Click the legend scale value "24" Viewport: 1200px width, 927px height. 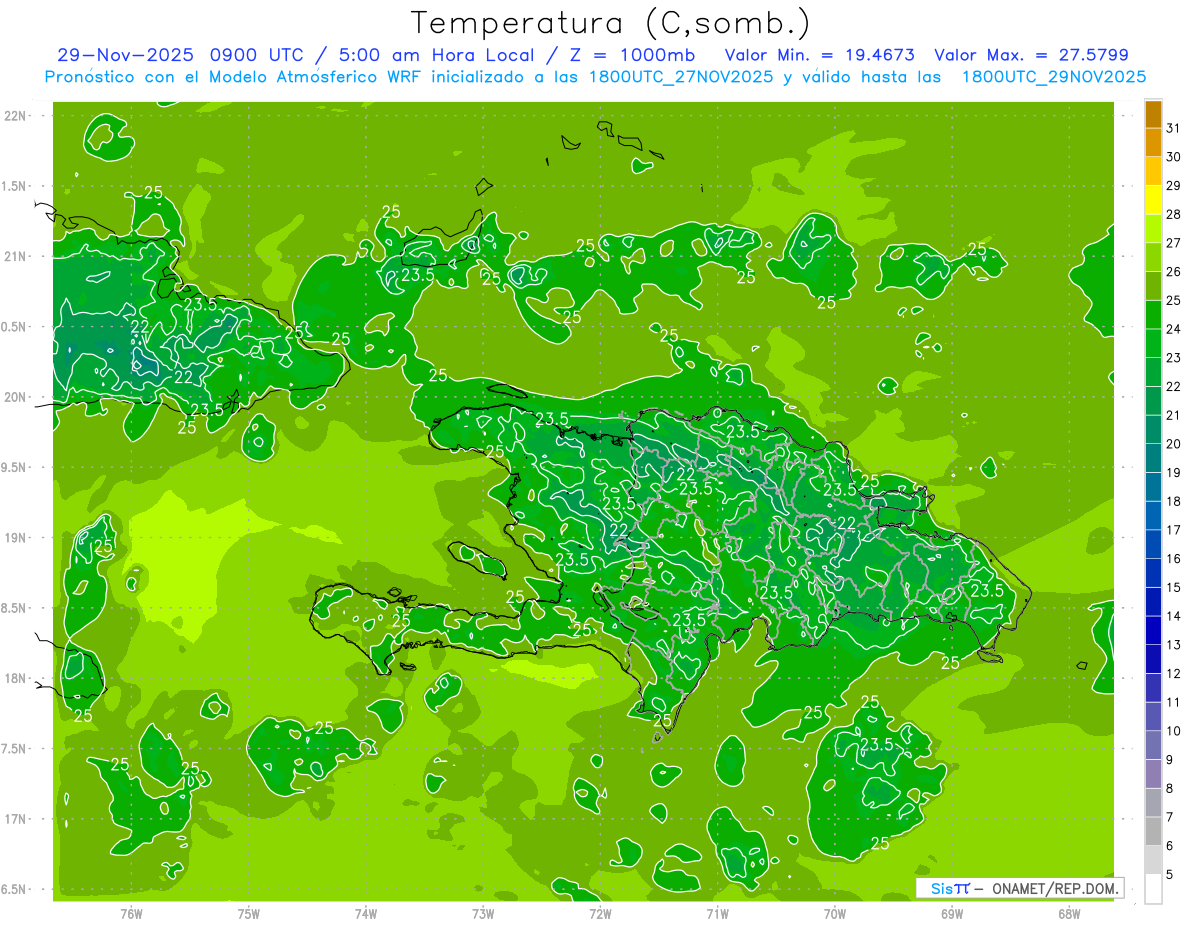coord(1173,329)
